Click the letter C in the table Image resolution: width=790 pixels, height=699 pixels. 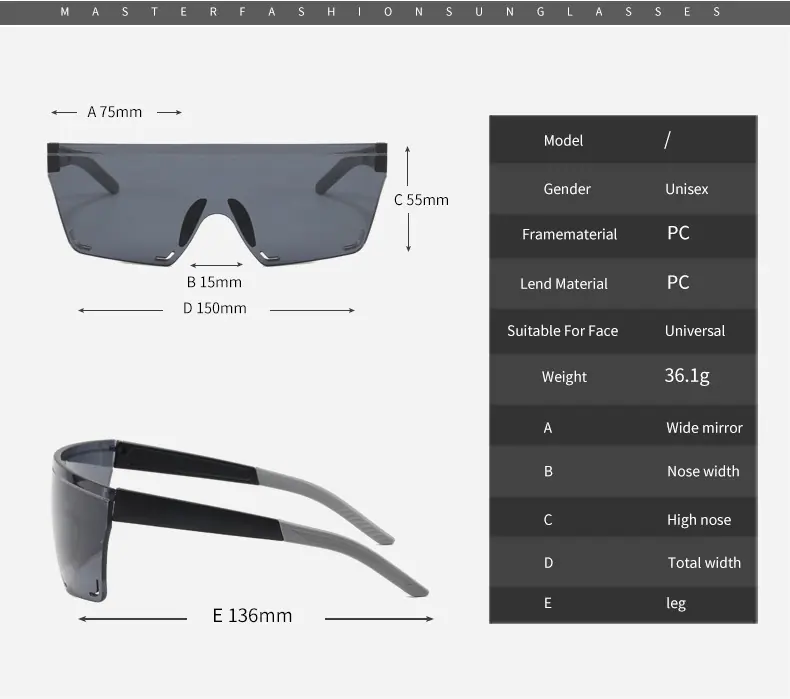pyautogui.click(x=548, y=520)
